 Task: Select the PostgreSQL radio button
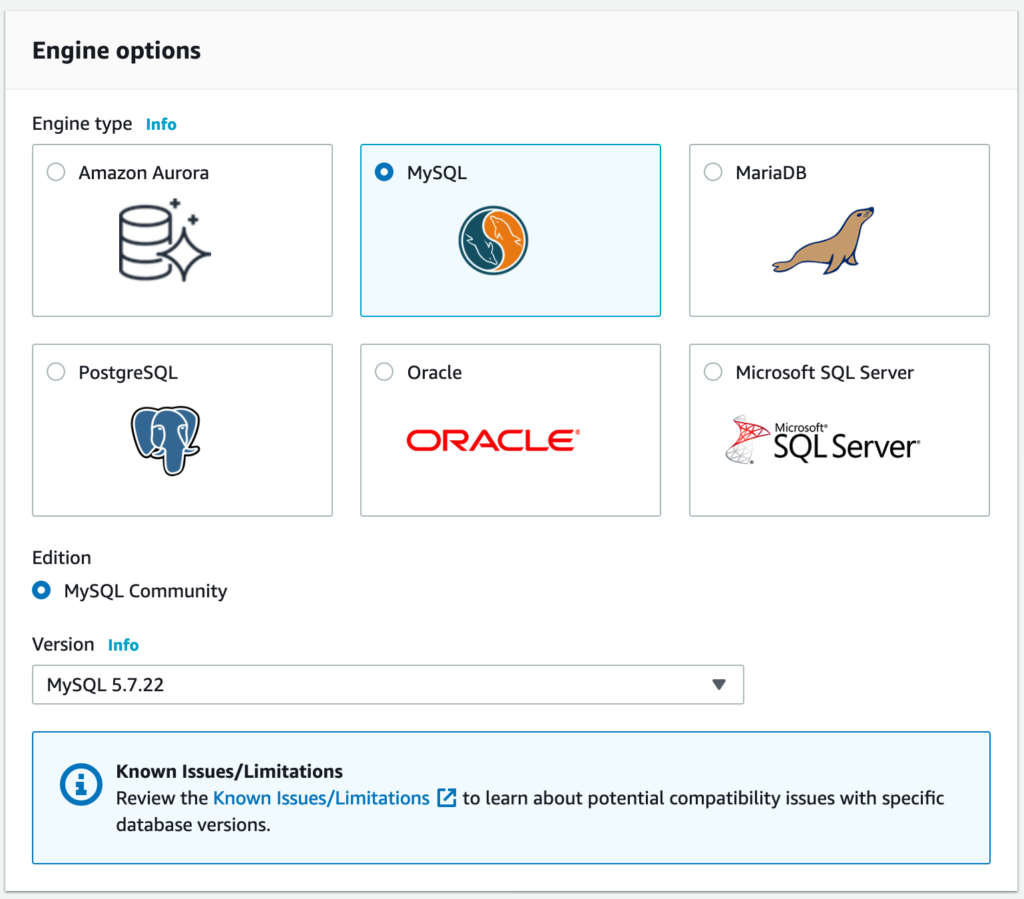point(56,372)
